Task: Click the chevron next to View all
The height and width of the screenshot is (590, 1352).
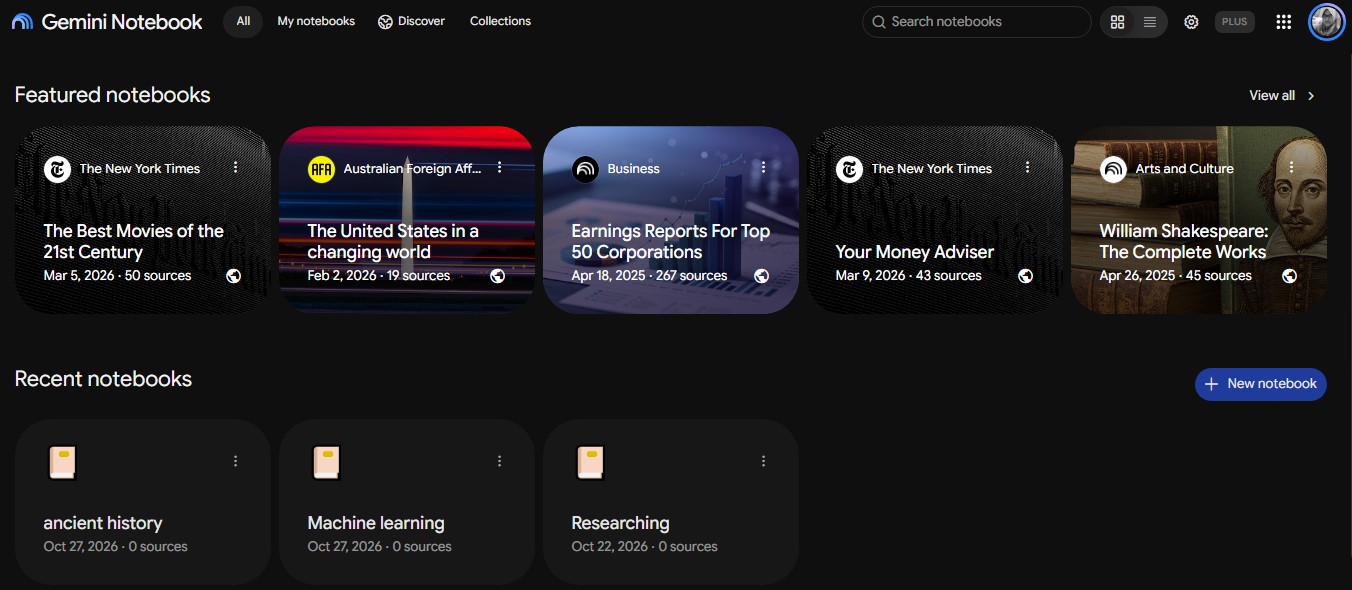Action: click(x=1311, y=96)
